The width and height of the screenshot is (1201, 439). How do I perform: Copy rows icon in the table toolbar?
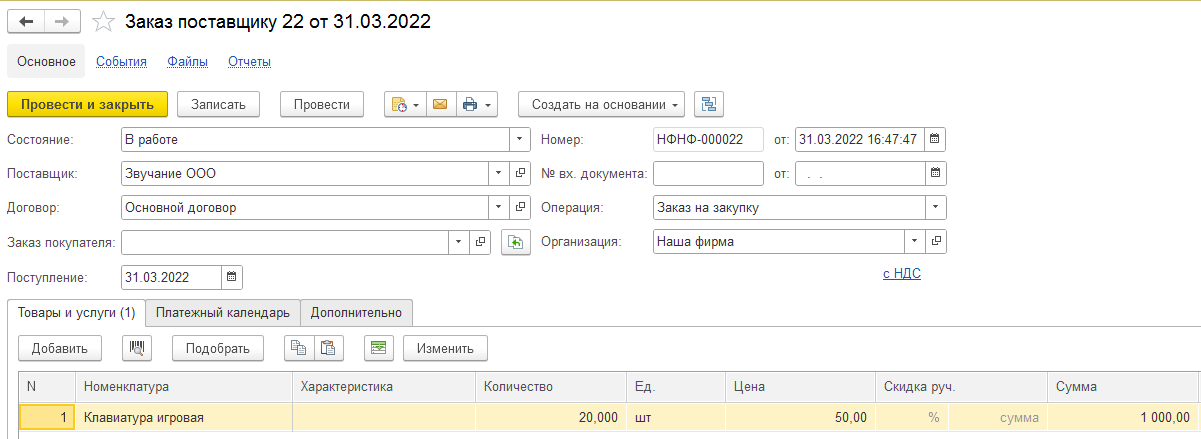click(x=299, y=348)
